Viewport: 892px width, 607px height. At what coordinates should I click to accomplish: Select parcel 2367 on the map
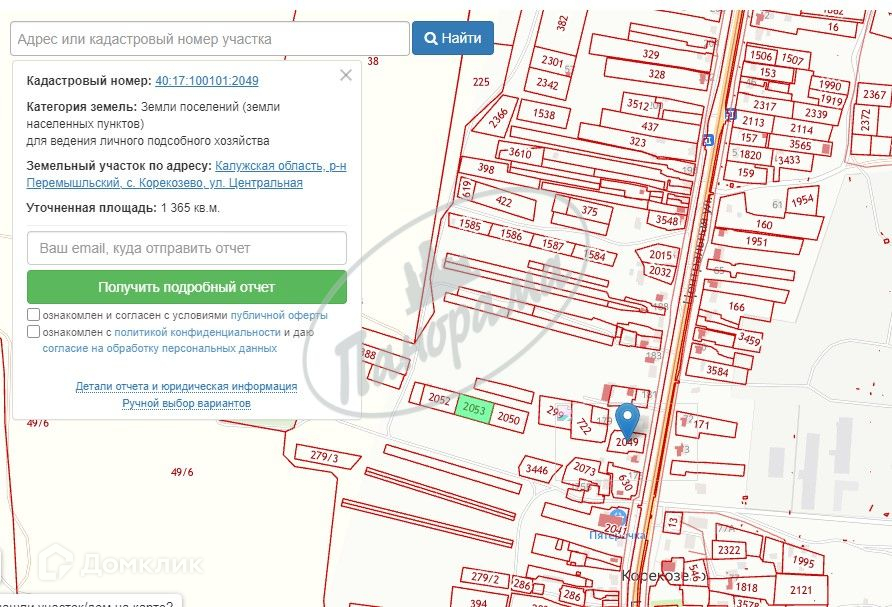tap(874, 94)
